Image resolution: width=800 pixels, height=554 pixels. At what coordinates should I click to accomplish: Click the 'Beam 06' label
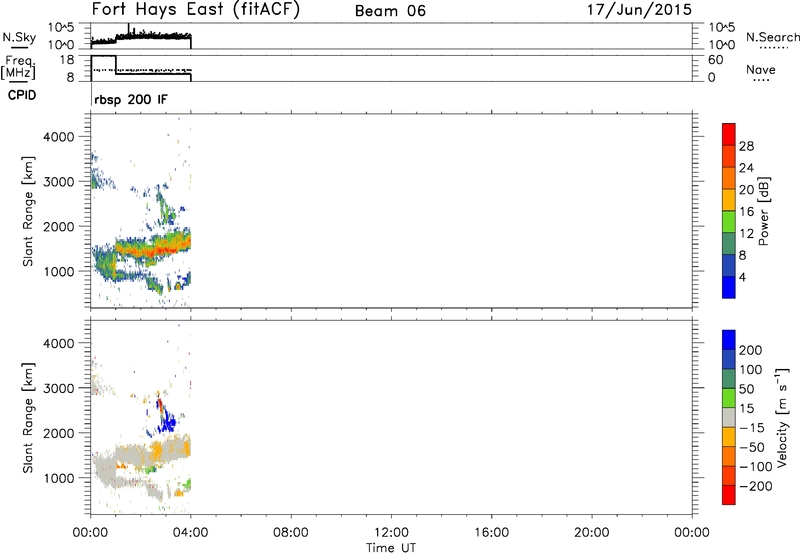[x=390, y=11]
